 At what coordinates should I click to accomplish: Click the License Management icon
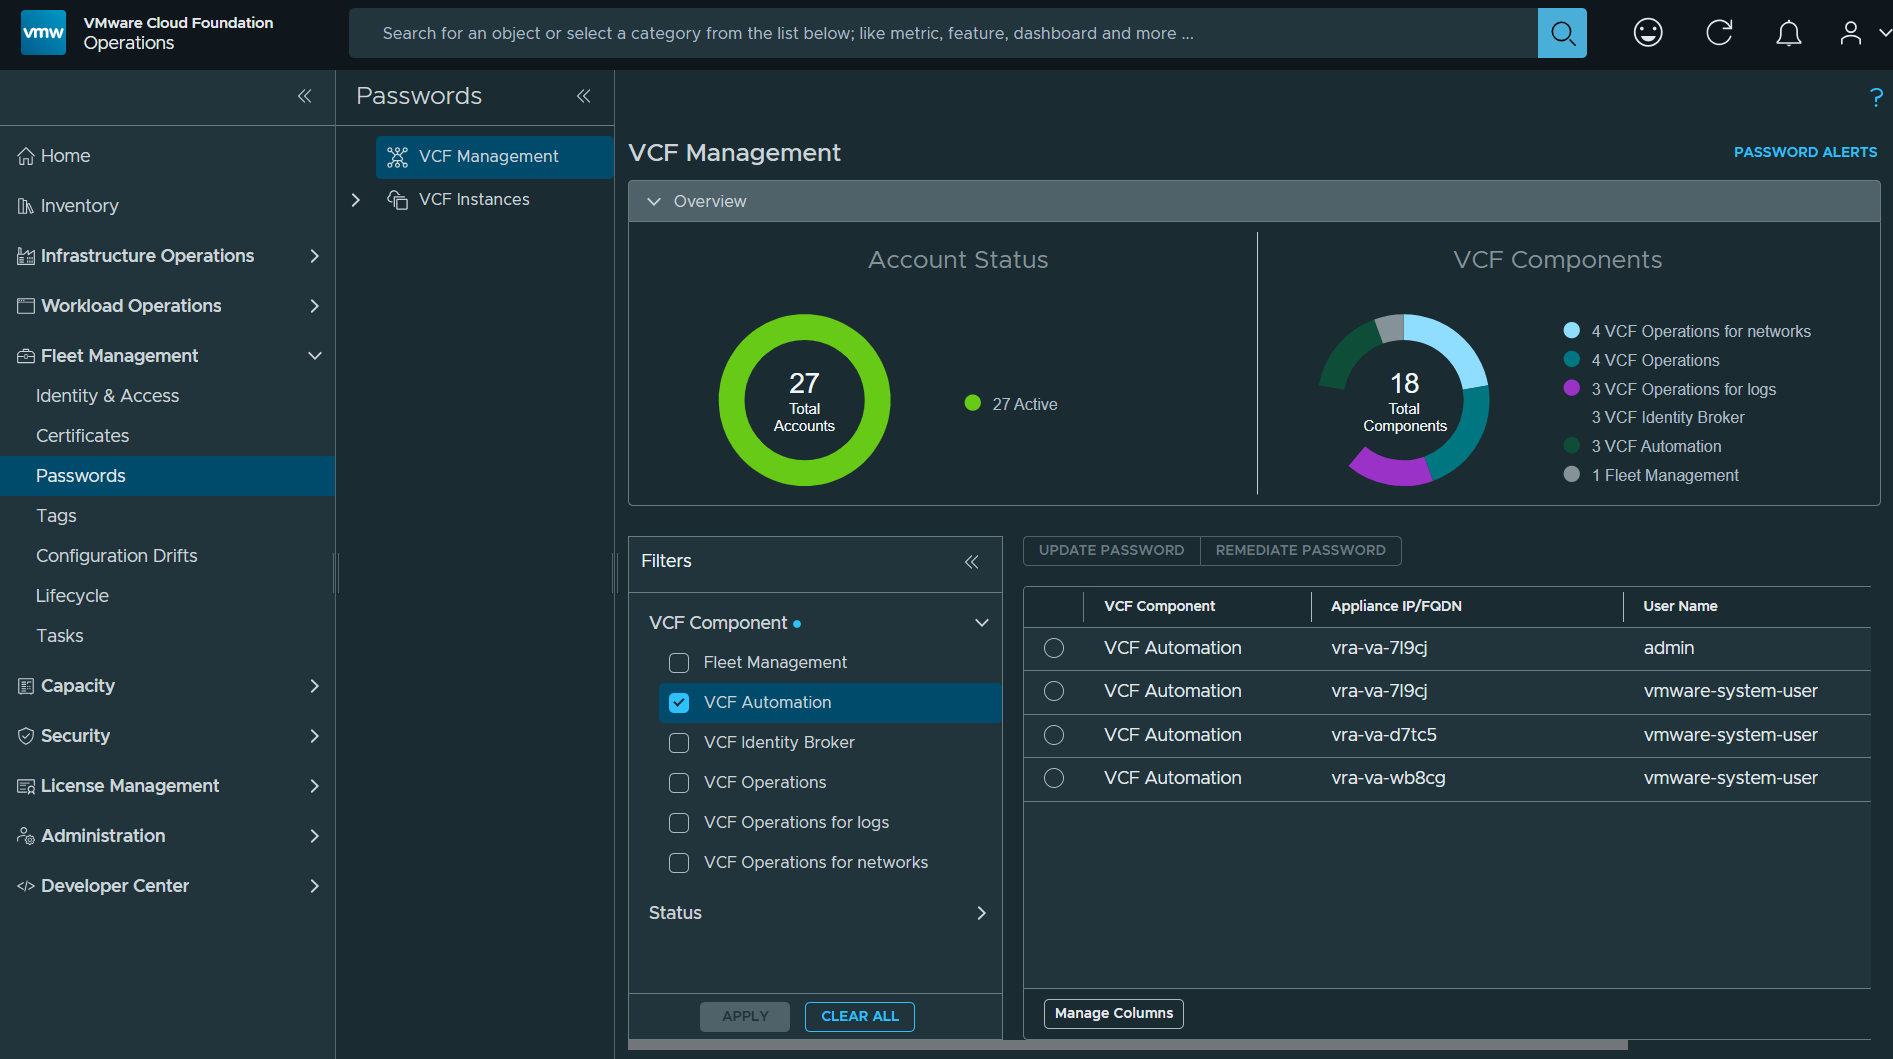tap(26, 786)
